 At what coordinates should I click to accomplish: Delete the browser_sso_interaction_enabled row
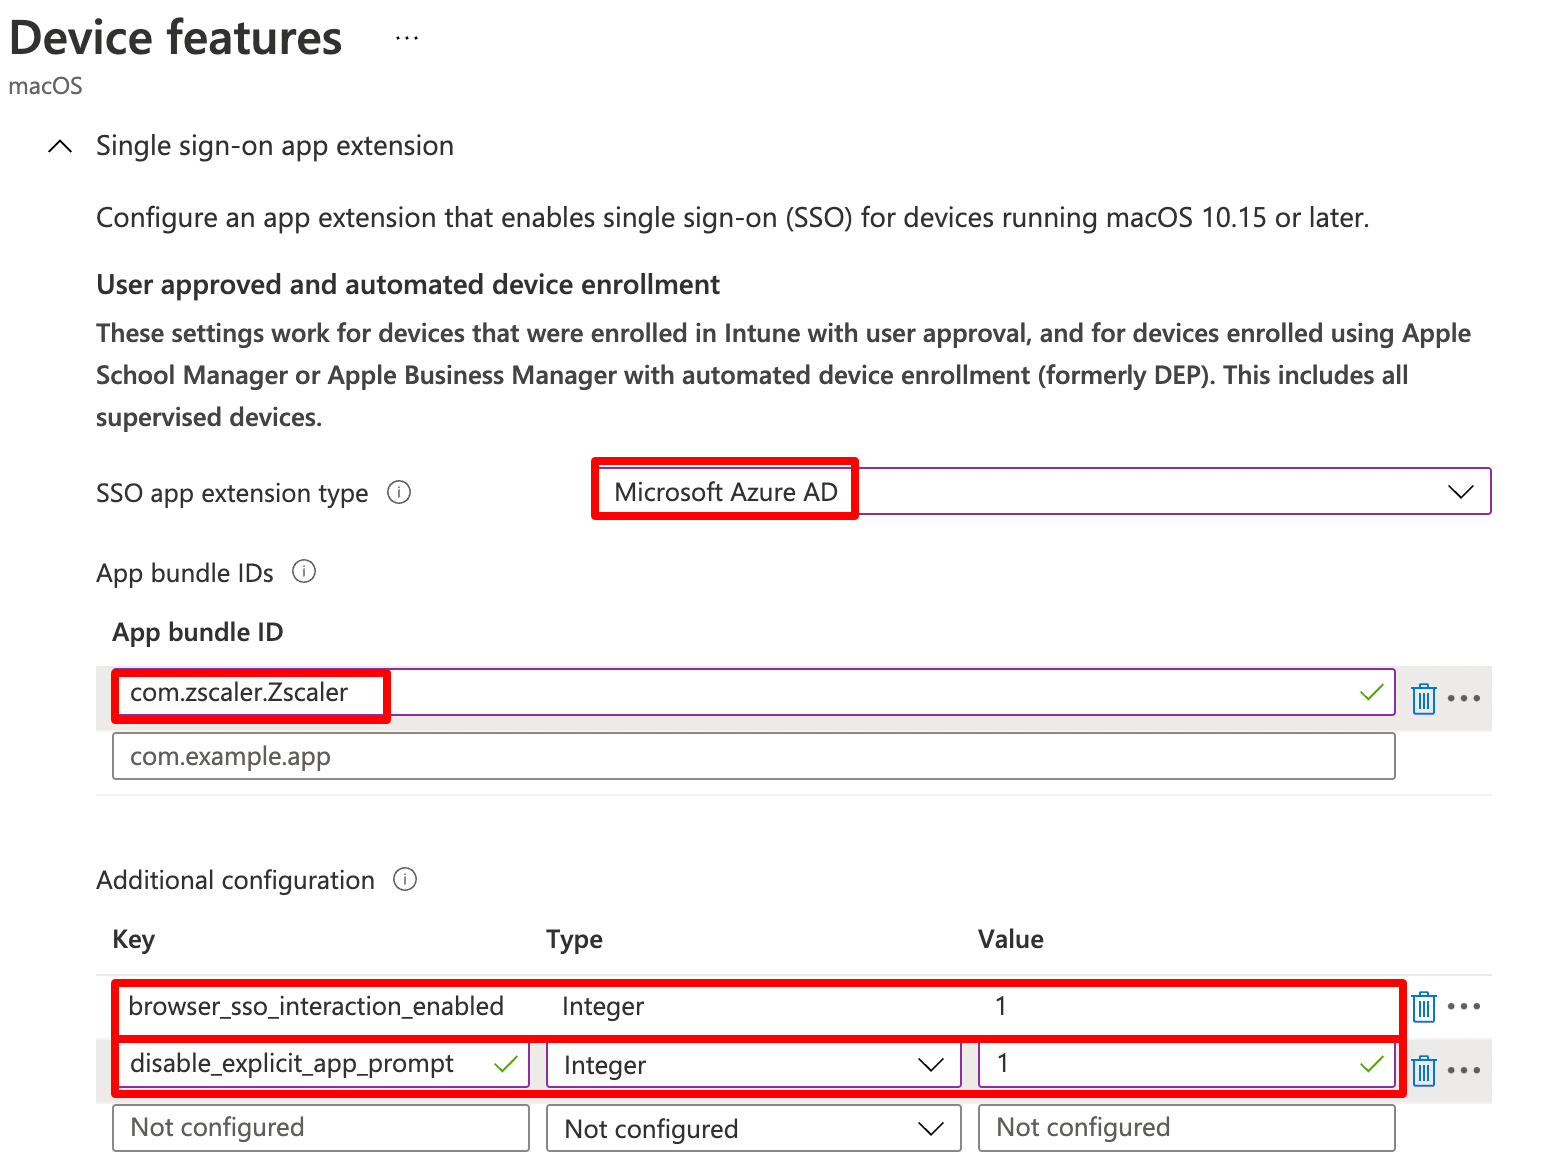coord(1423,1007)
